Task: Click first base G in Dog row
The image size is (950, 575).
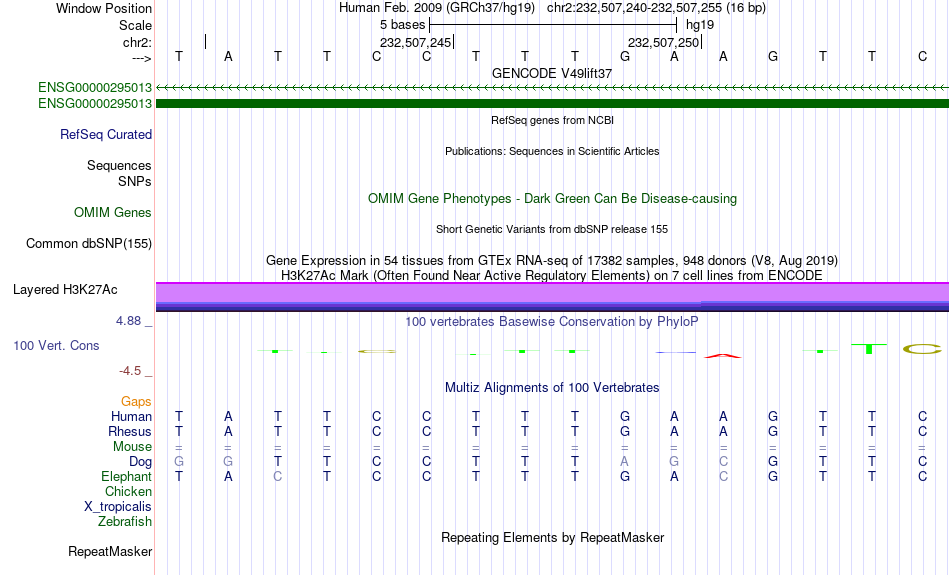Action: pyautogui.click(x=179, y=462)
